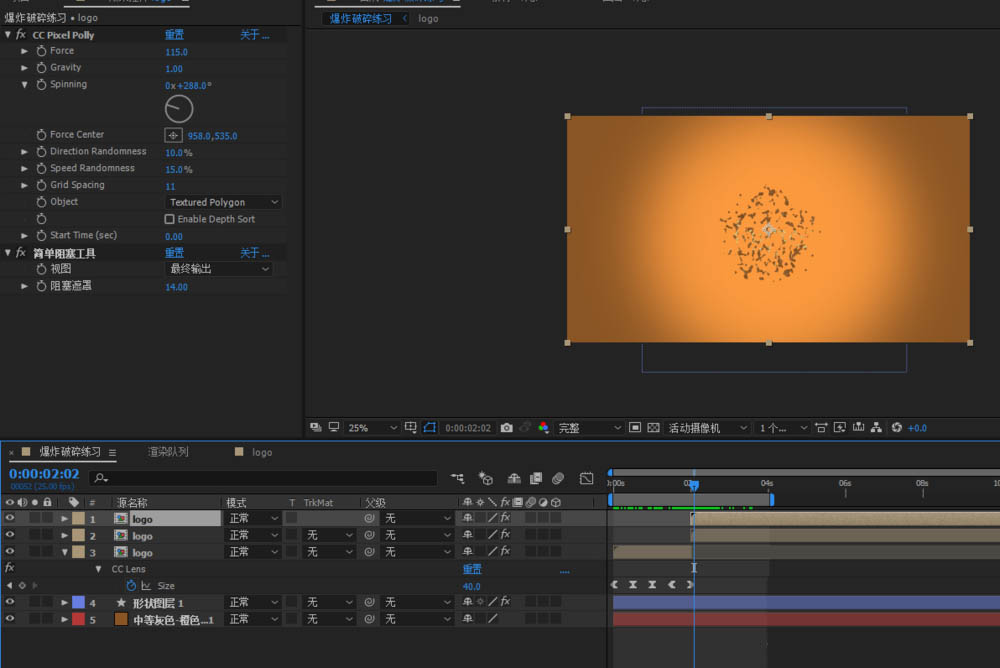1000x668 pixels.
Task: Toggle the transparency grid icon in viewer
Action: point(653,428)
